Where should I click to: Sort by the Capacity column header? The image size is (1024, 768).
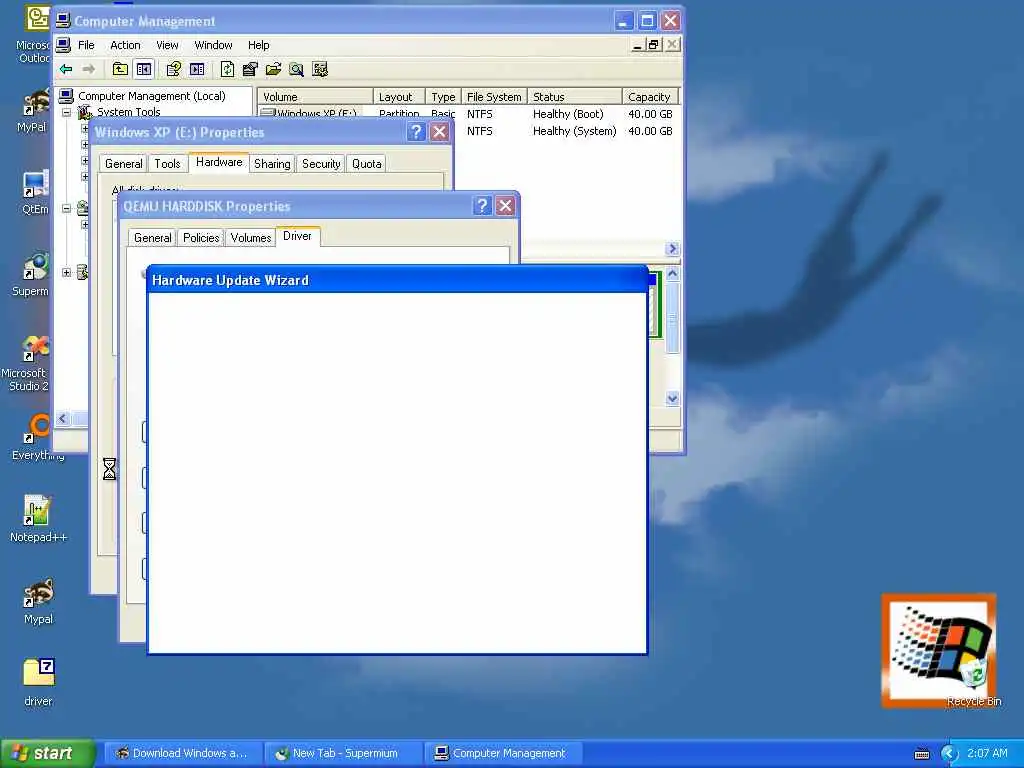650,97
